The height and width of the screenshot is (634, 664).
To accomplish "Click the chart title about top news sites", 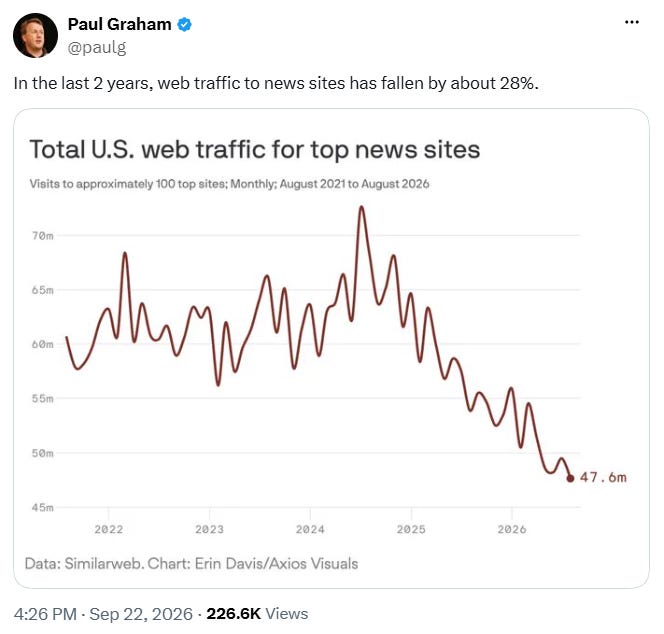I will tap(255, 150).
